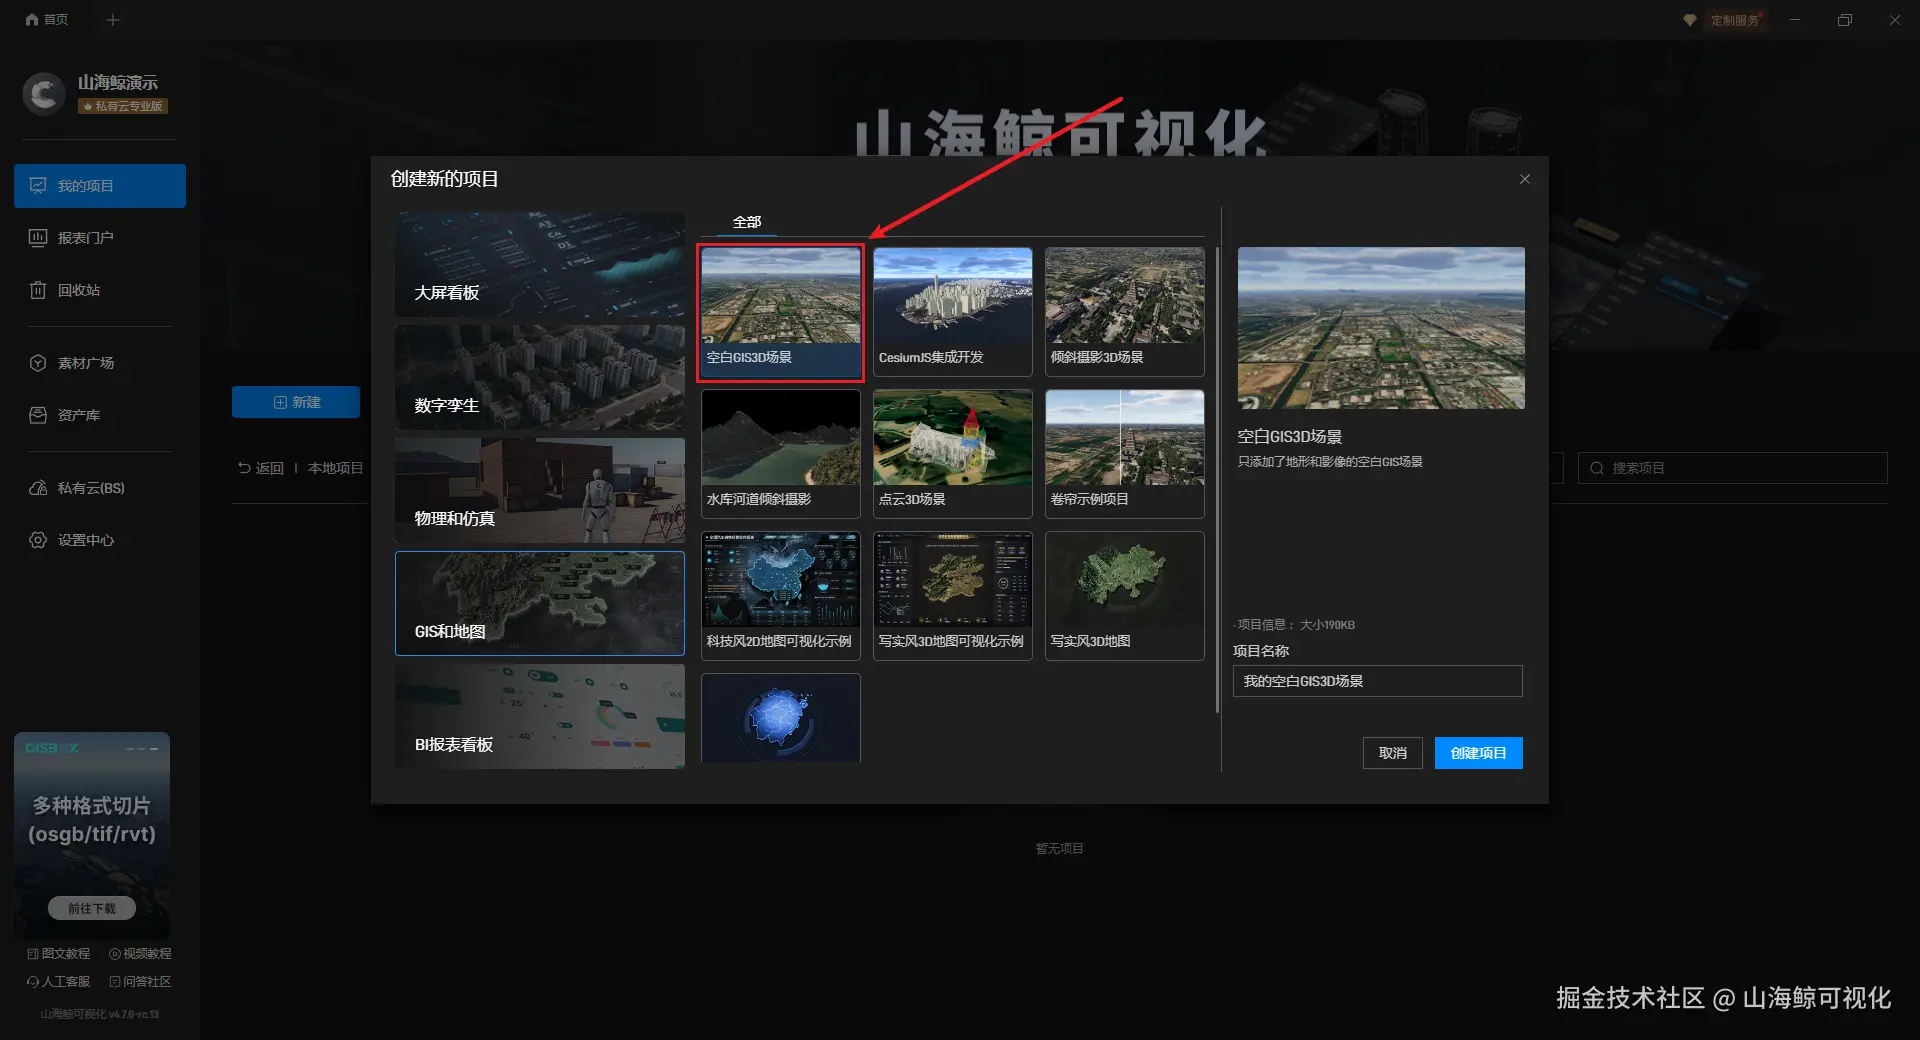
Task: Select the 空白GIS3D场景 template
Action: click(781, 312)
